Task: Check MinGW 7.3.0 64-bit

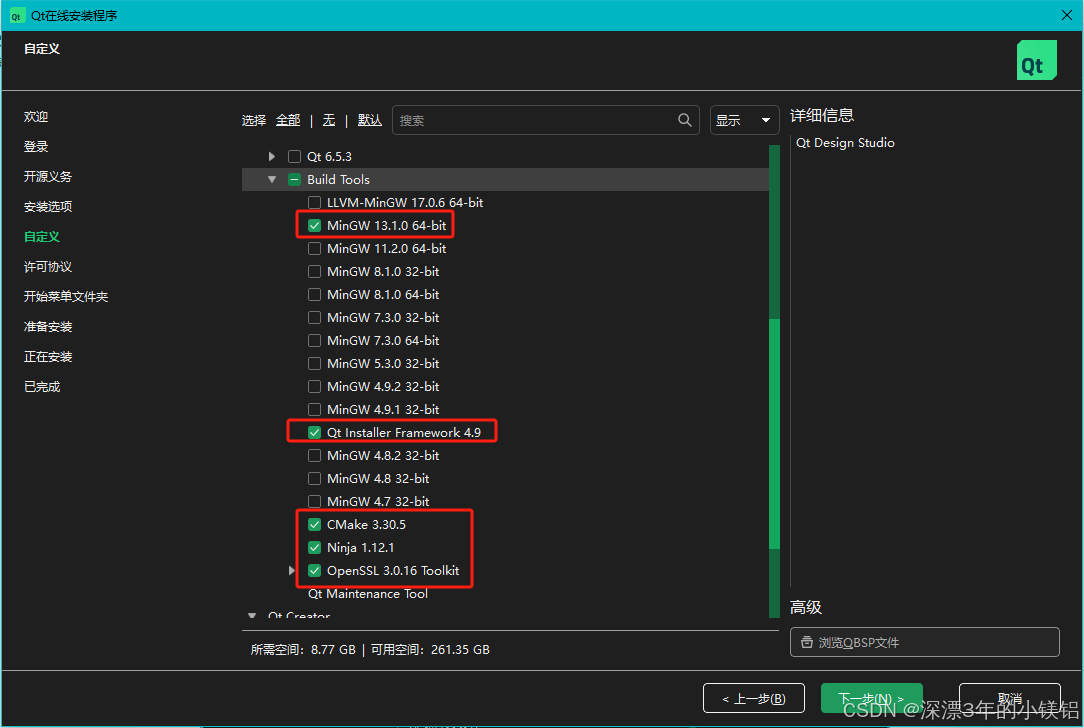Action: tap(315, 341)
